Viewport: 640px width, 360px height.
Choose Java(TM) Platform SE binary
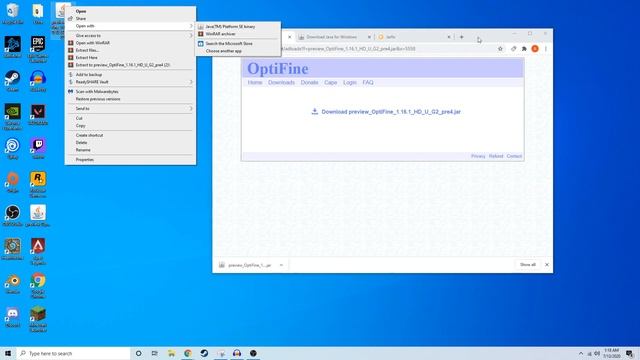click(x=238, y=27)
